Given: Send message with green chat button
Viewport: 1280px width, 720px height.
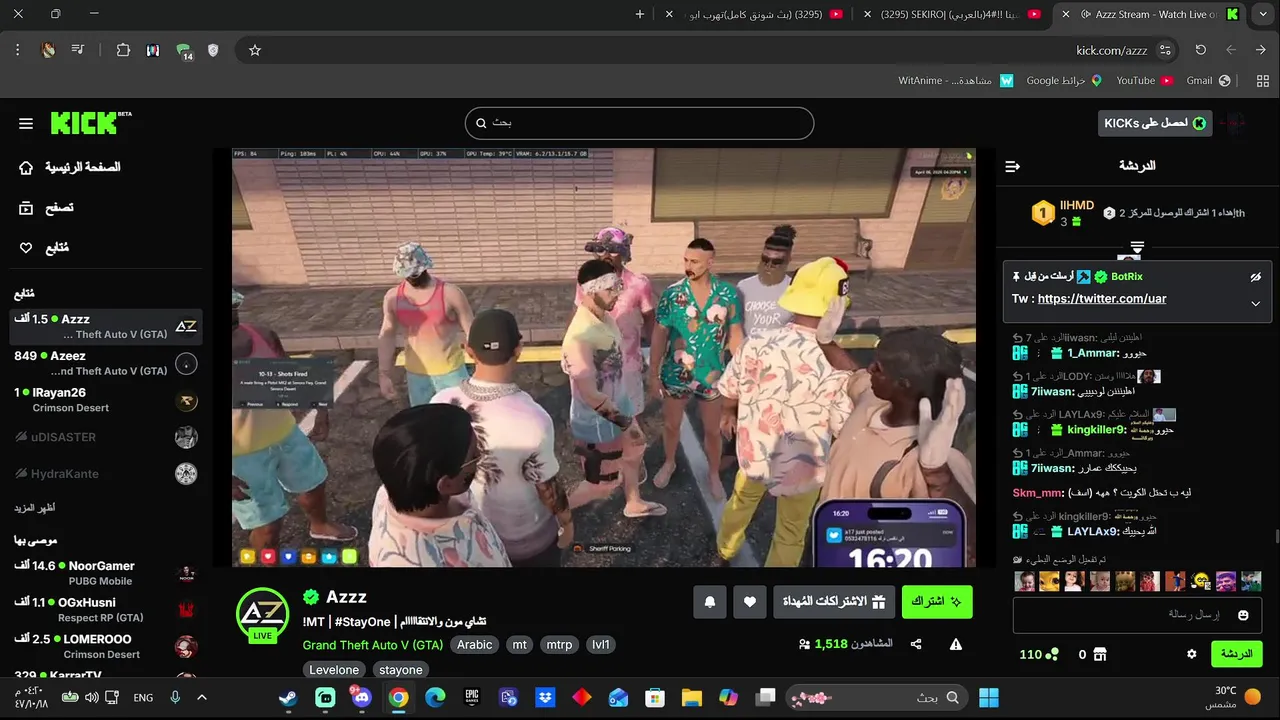Looking at the screenshot, I should [x=1236, y=654].
